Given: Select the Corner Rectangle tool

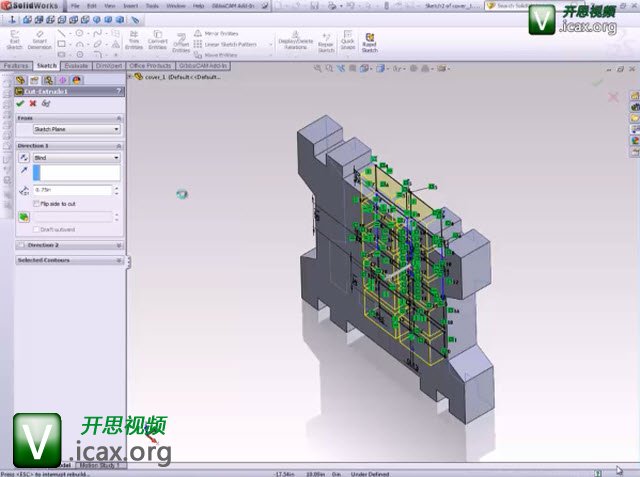Looking at the screenshot, I should (x=61, y=44).
